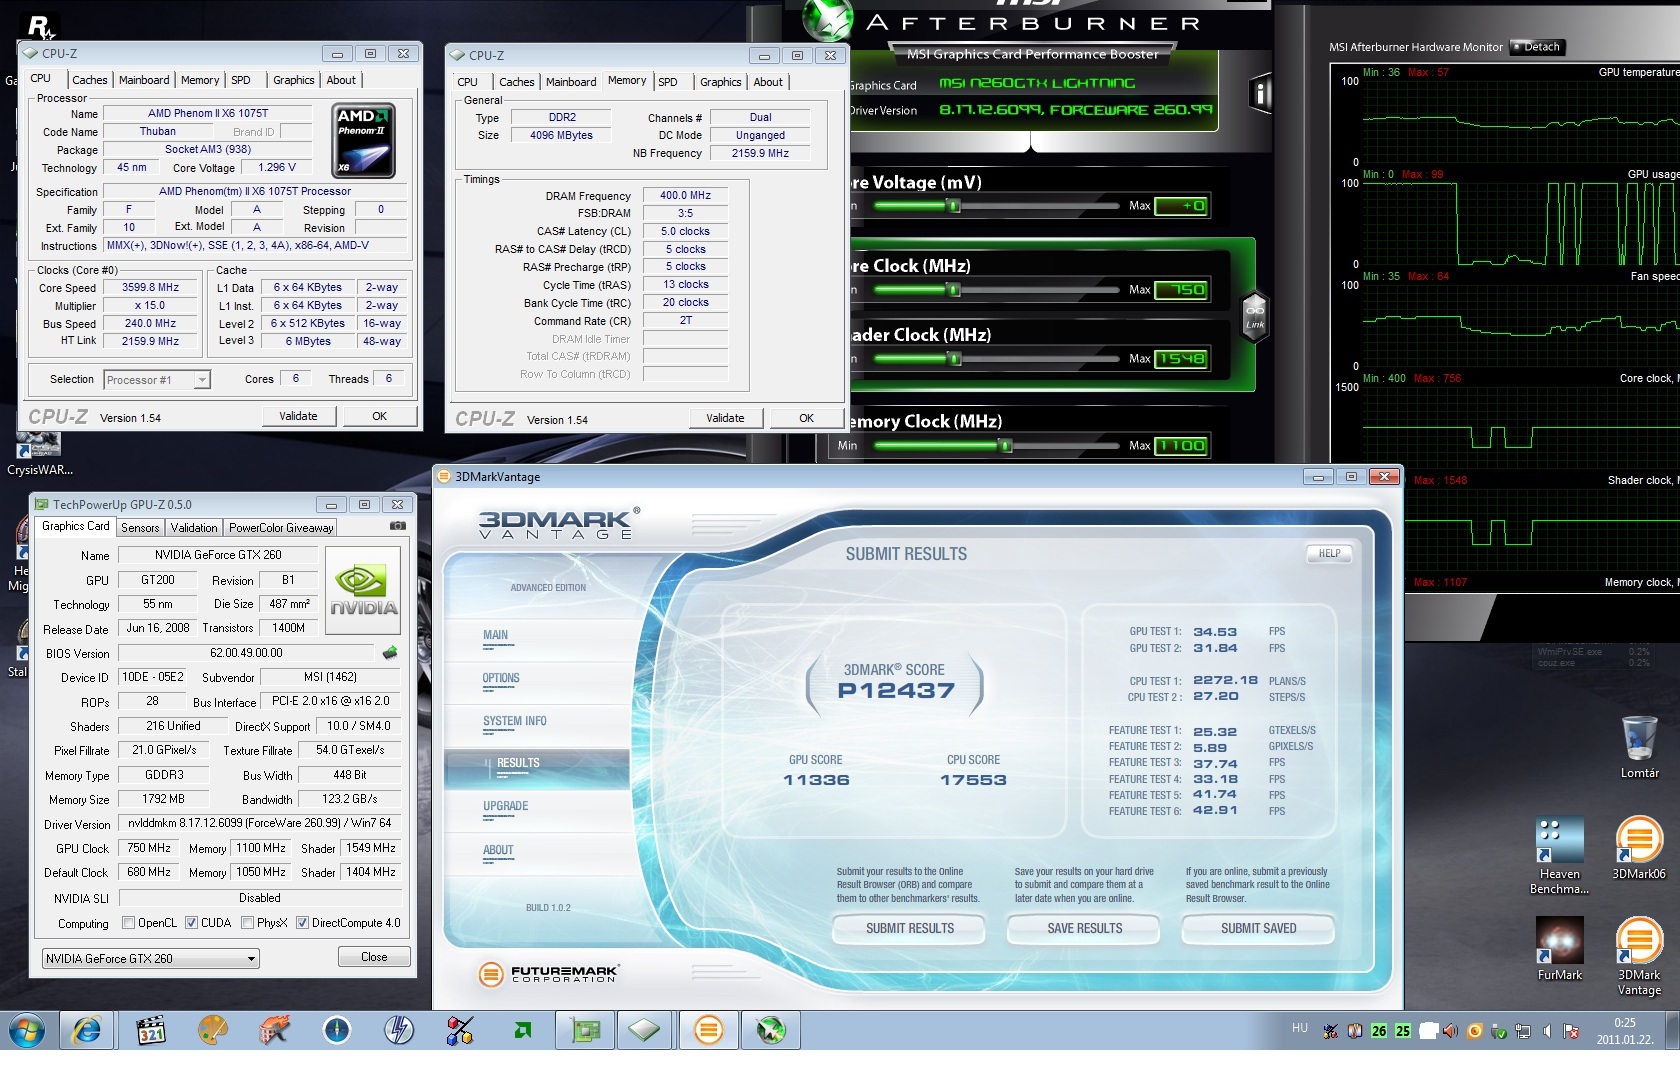1680x1076 pixels.
Task: Click the Core Clock slider handle in Afterburner
Action: (x=954, y=290)
